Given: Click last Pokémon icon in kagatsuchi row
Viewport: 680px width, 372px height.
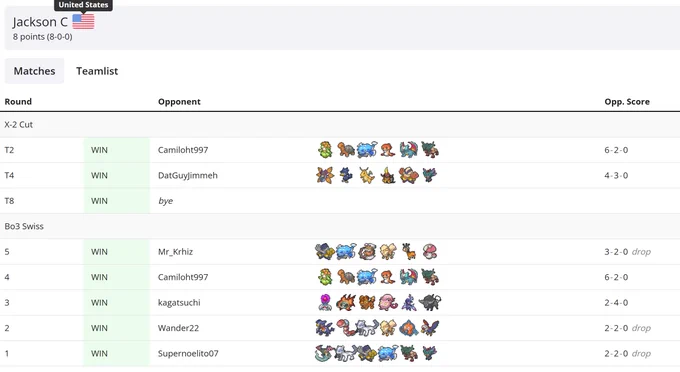Looking at the screenshot, I should 430,302.
